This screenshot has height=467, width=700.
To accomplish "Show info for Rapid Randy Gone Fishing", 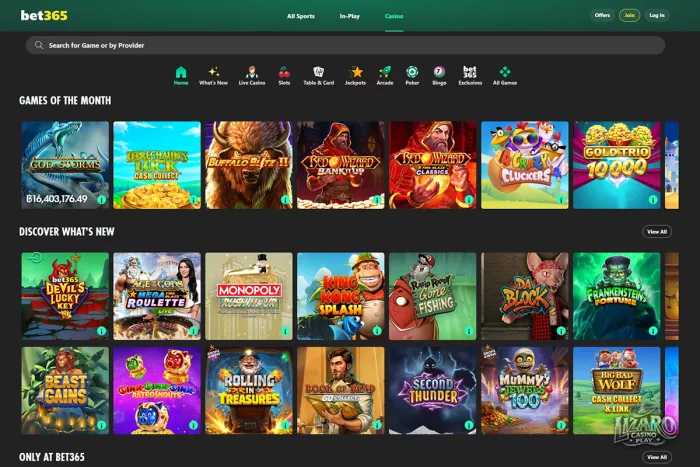I will point(469,331).
